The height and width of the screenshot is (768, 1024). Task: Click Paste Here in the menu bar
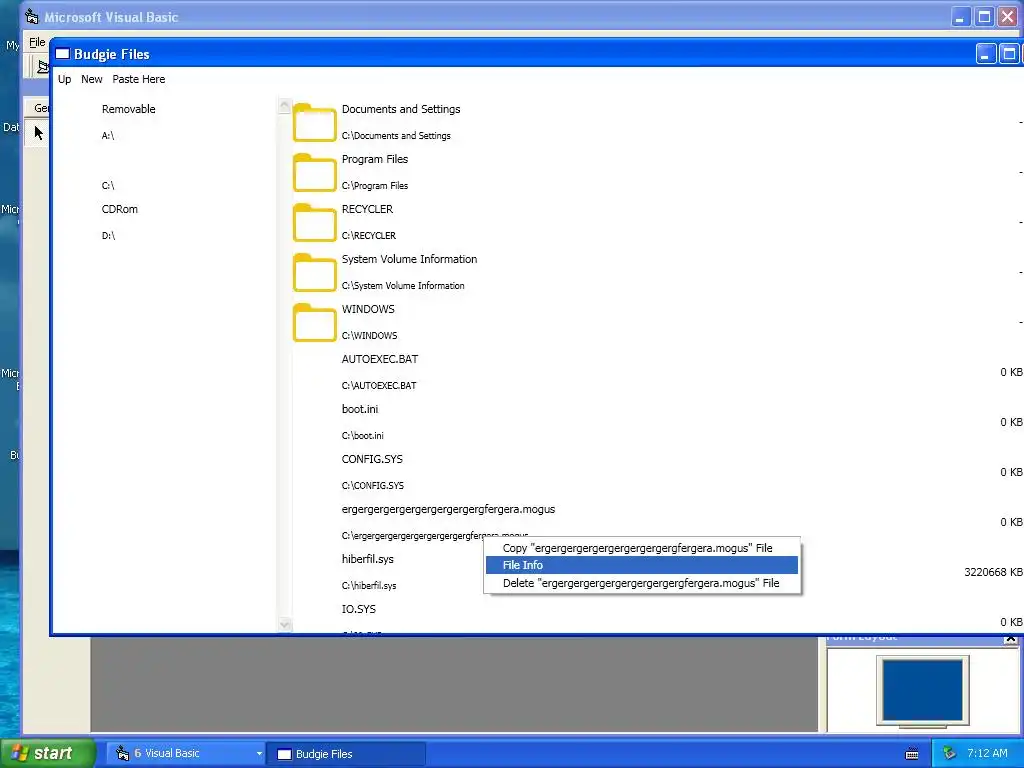pos(138,79)
